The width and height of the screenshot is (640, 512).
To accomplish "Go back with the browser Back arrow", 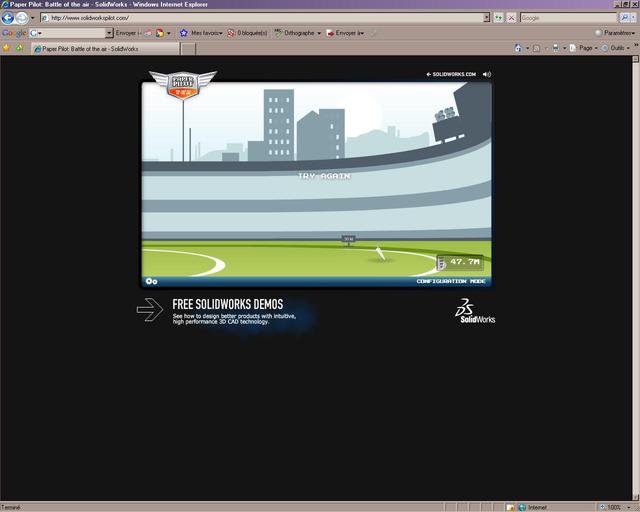I will (x=8, y=18).
